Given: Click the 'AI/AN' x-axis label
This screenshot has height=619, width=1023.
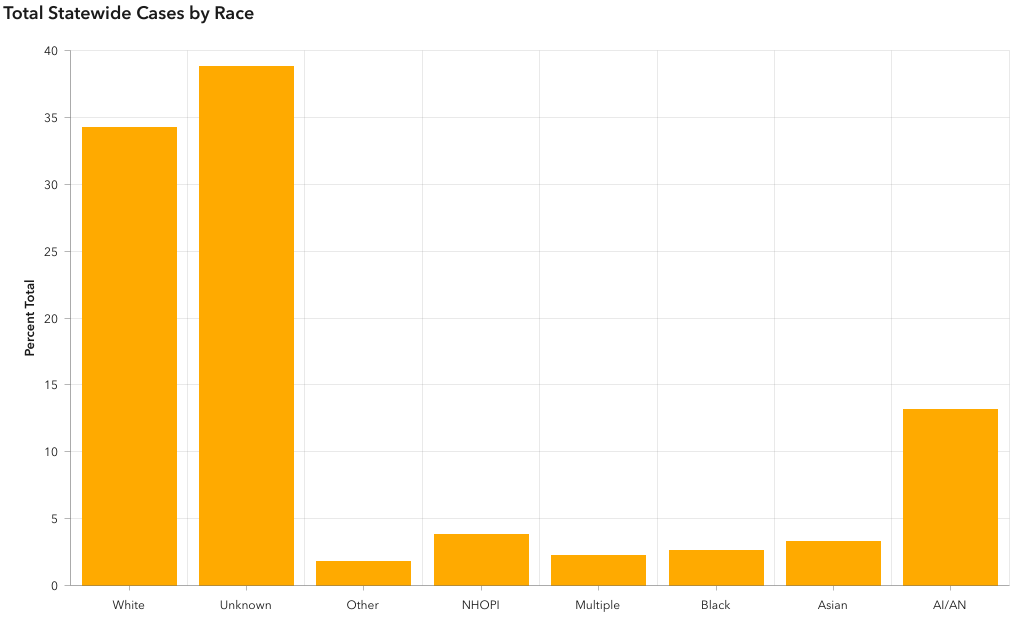Looking at the screenshot, I should coord(950,605).
